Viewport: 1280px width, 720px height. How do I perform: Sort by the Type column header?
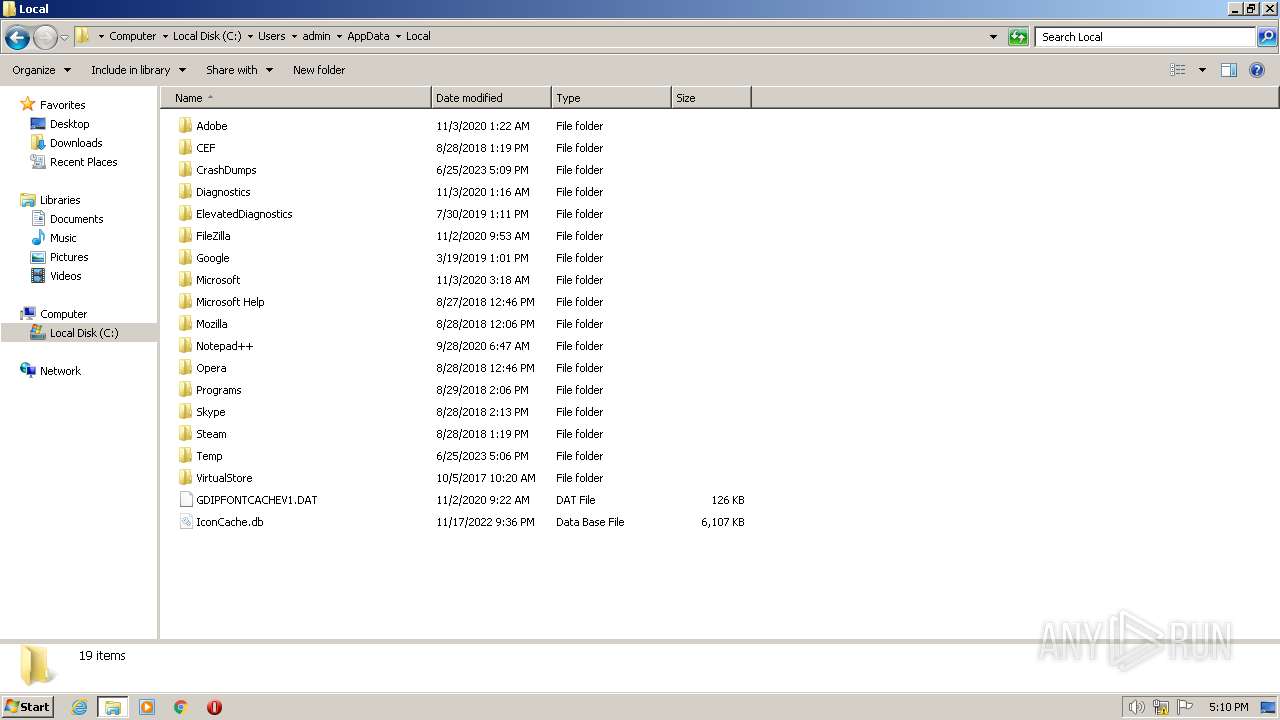click(x=611, y=98)
